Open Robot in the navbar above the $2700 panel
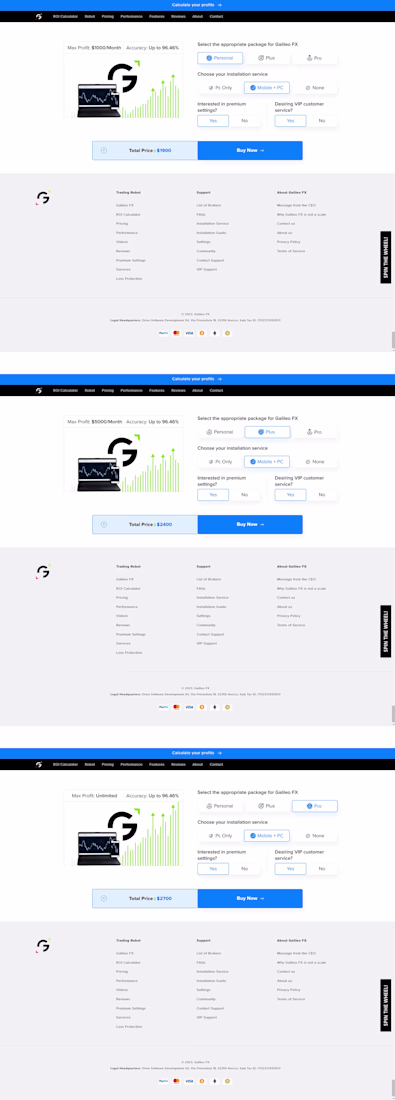This screenshot has width=395, height=1100. click(x=89, y=764)
